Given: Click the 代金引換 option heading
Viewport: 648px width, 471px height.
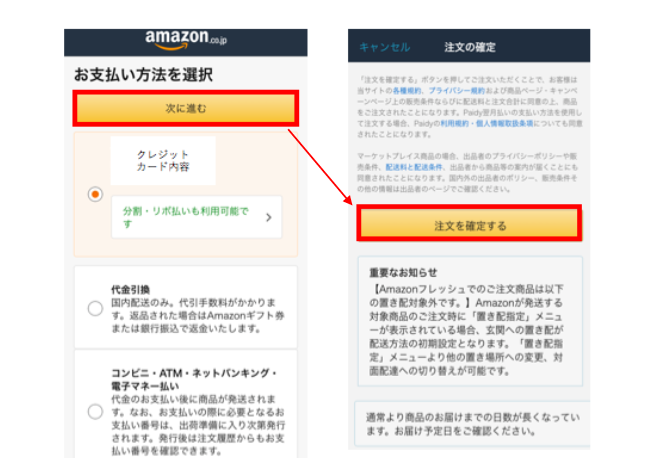Looking at the screenshot, I should [x=131, y=290].
